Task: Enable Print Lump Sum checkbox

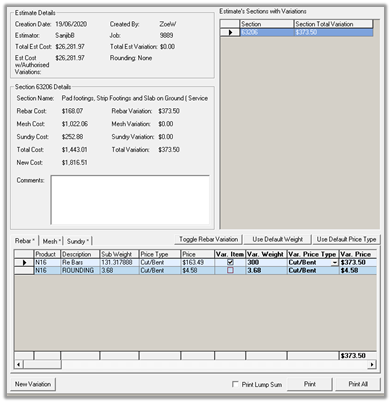Action: pos(235,384)
